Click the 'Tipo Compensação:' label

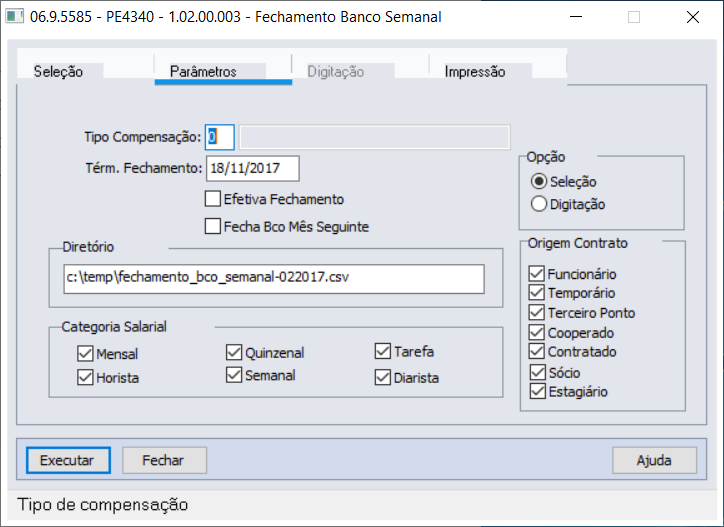point(143,137)
